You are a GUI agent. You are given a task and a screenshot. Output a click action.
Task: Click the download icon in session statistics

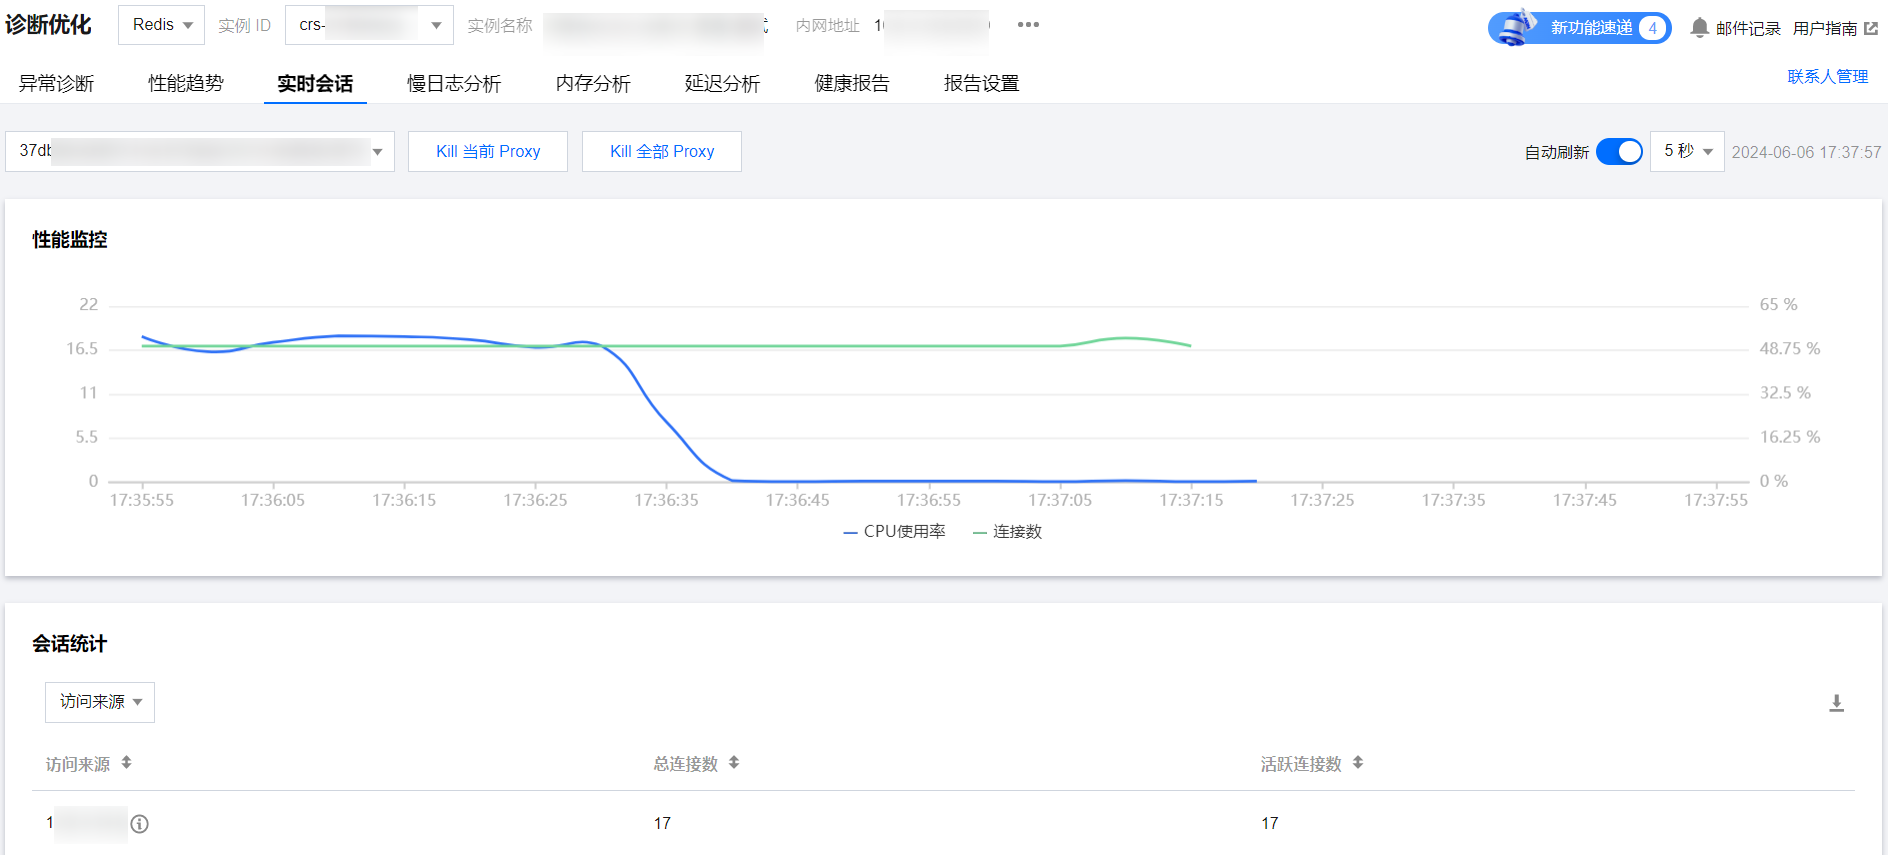pyautogui.click(x=1836, y=703)
